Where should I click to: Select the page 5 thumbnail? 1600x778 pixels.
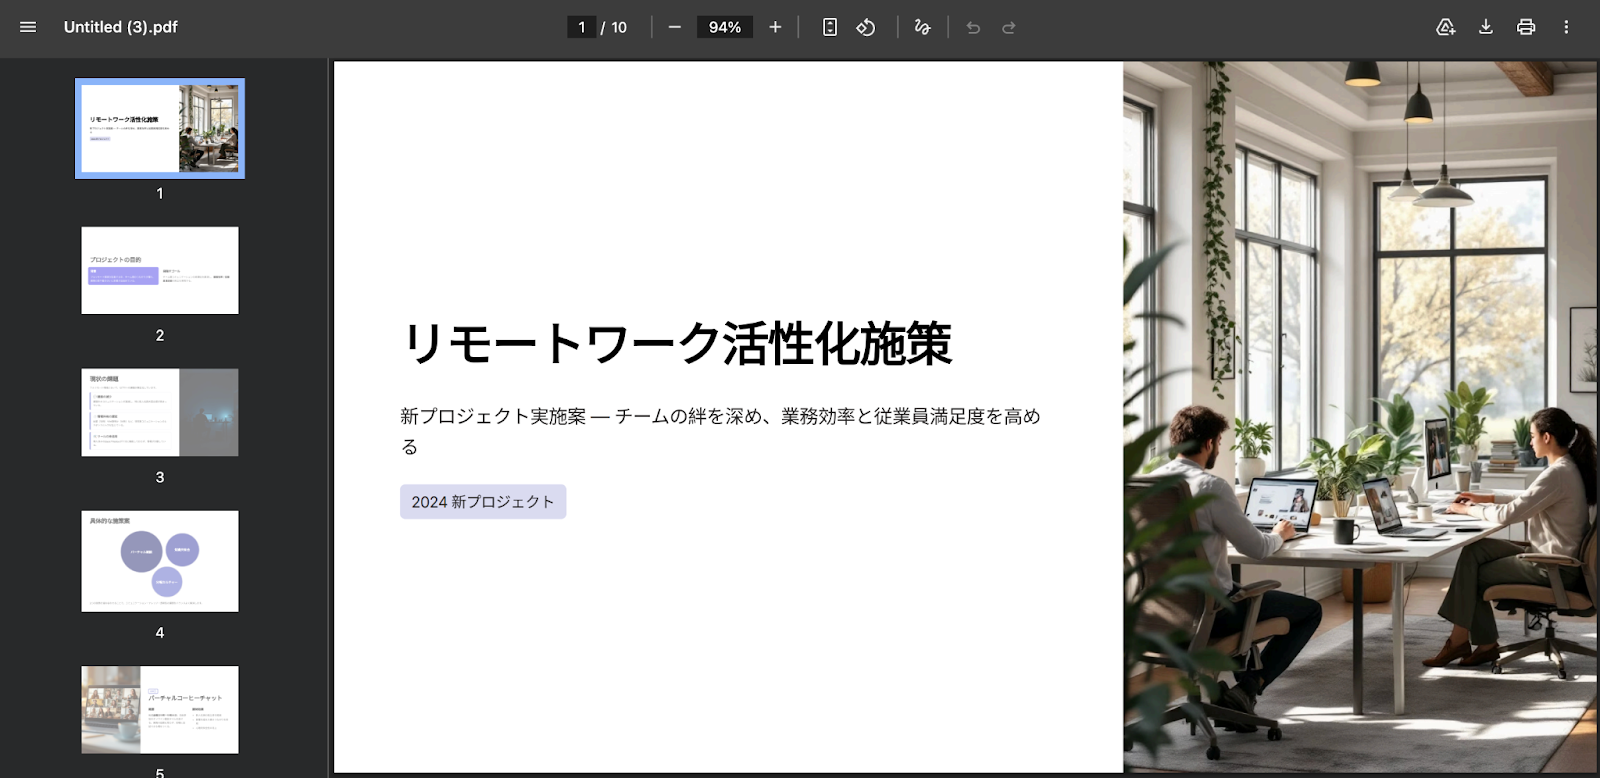(x=160, y=709)
